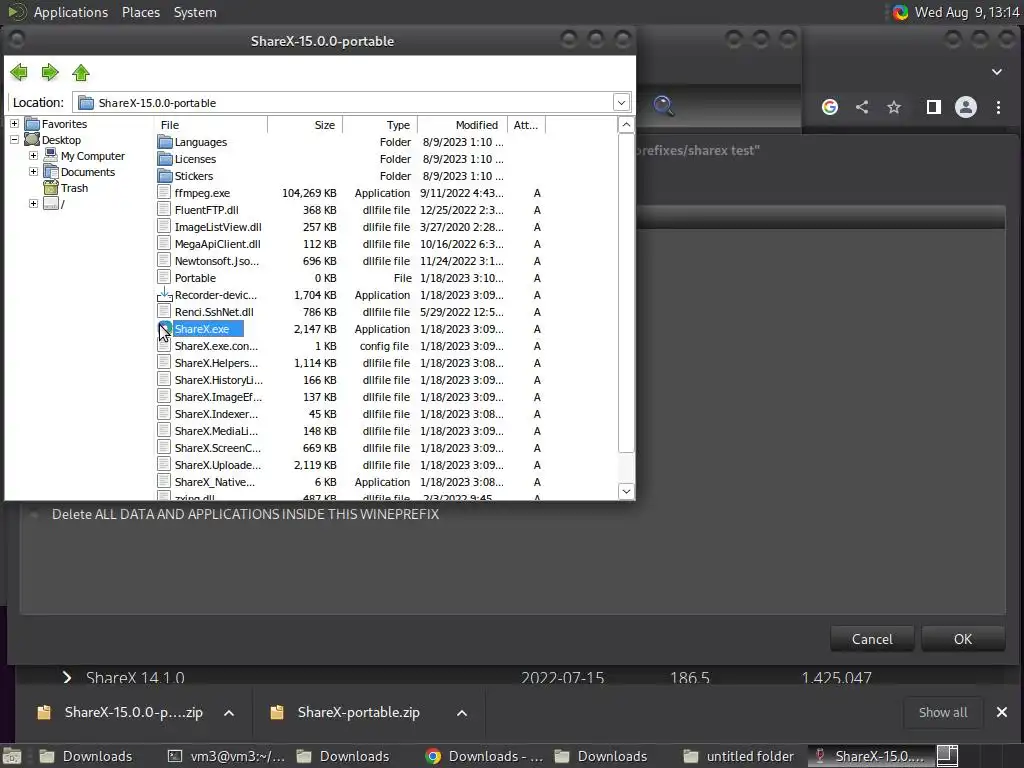Image resolution: width=1024 pixels, height=768 pixels.
Task: Select Trash in the tree
Action: point(74,188)
